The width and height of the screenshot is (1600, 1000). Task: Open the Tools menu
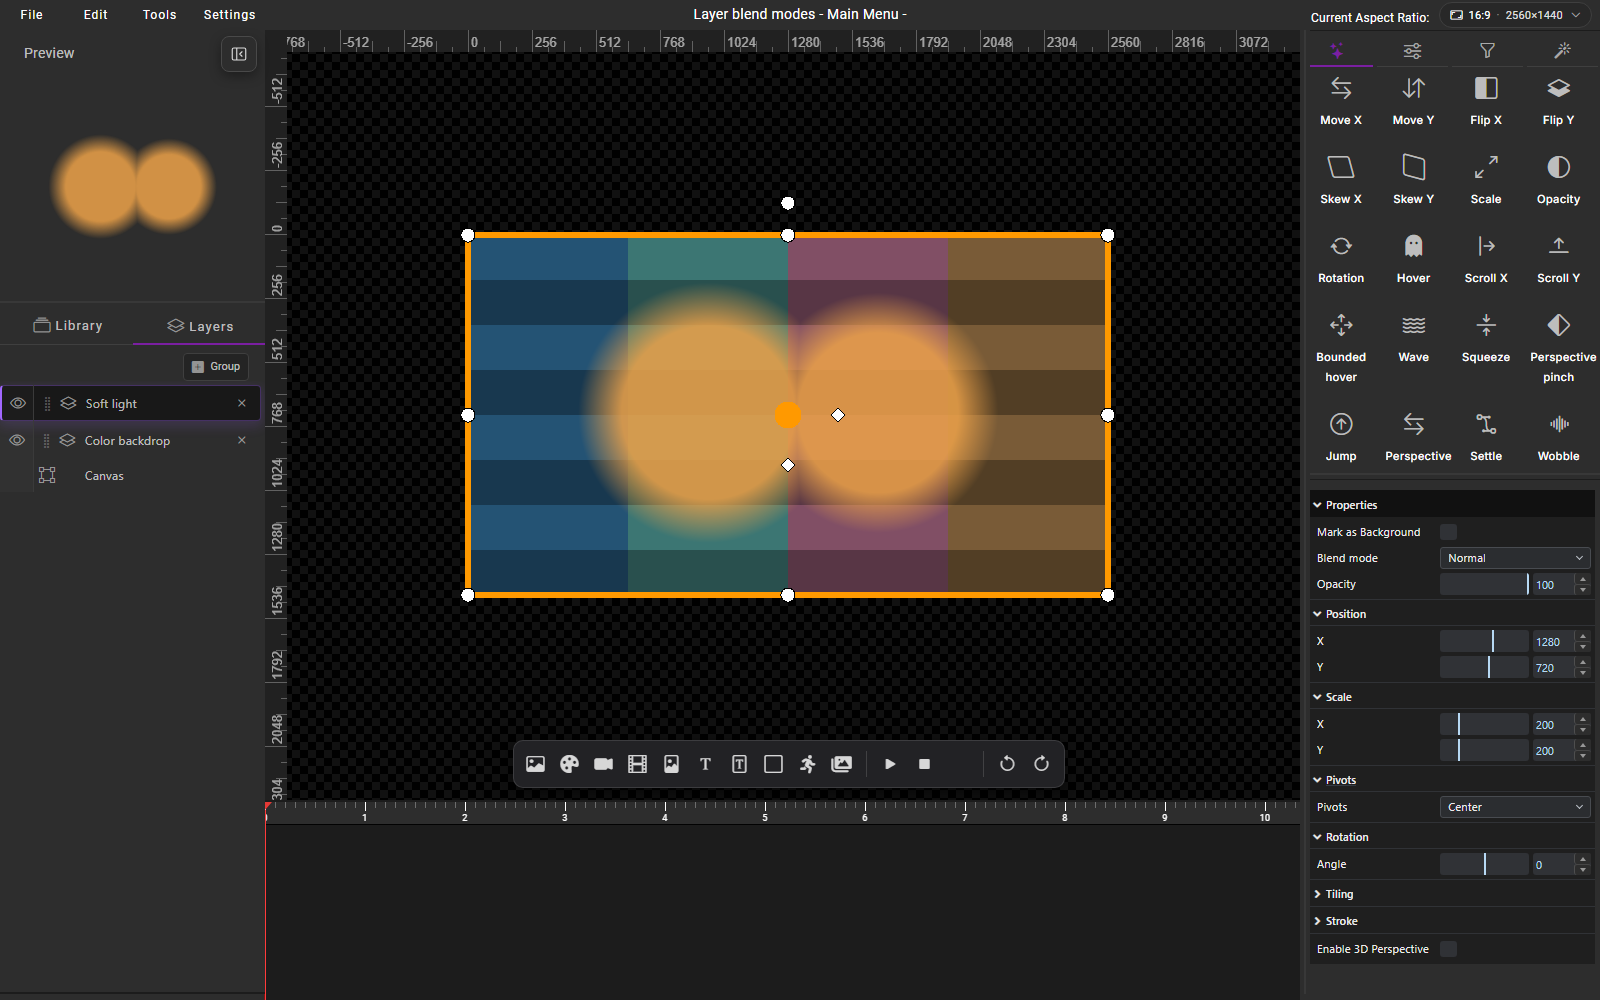[159, 15]
